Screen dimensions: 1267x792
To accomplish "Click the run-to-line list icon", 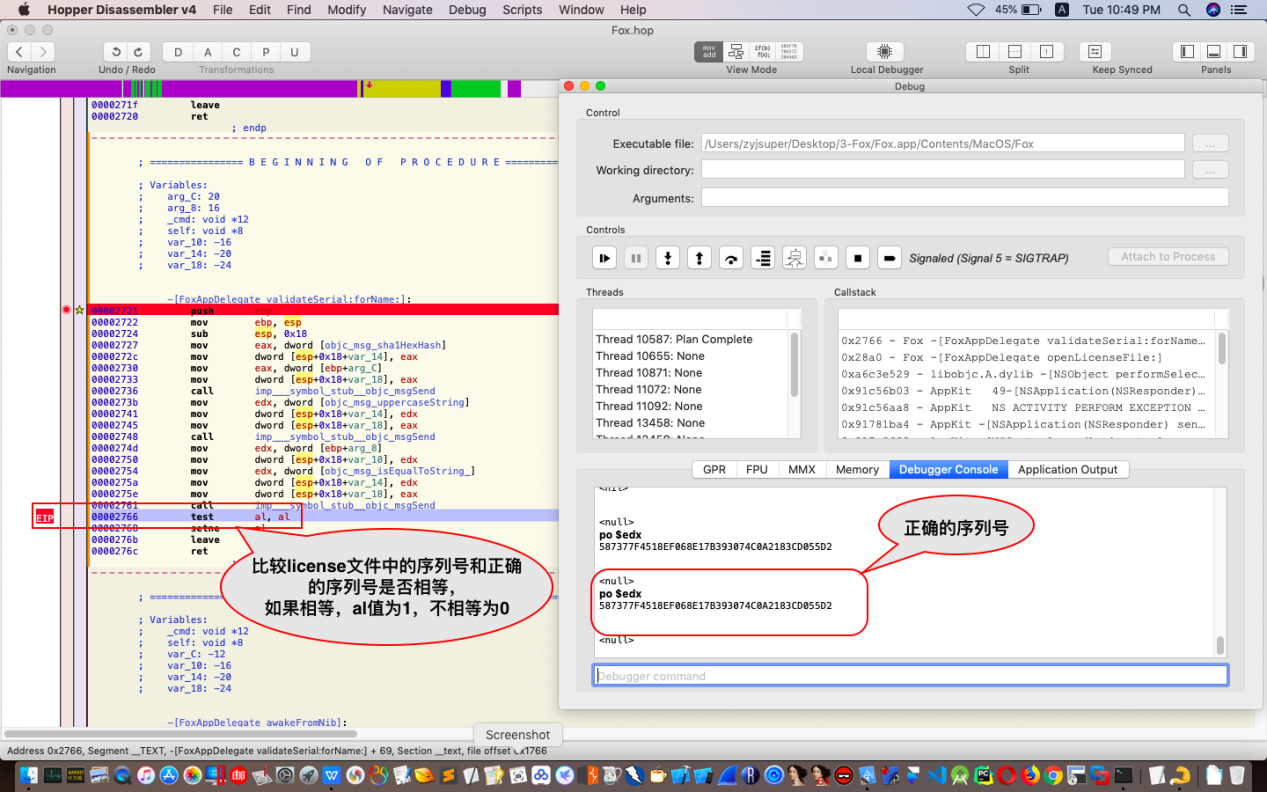I will (x=763, y=258).
